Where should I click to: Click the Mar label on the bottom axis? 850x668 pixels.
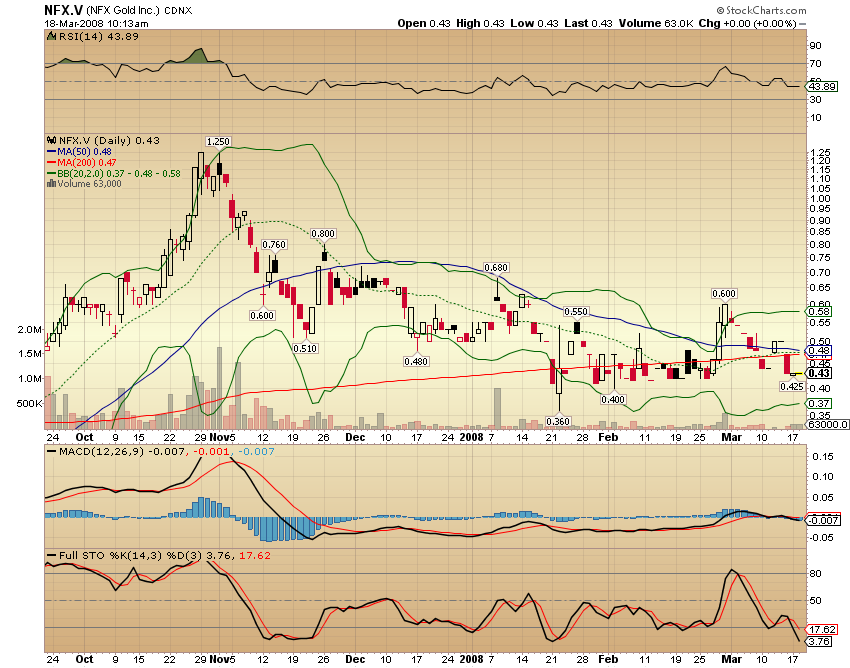(730, 438)
